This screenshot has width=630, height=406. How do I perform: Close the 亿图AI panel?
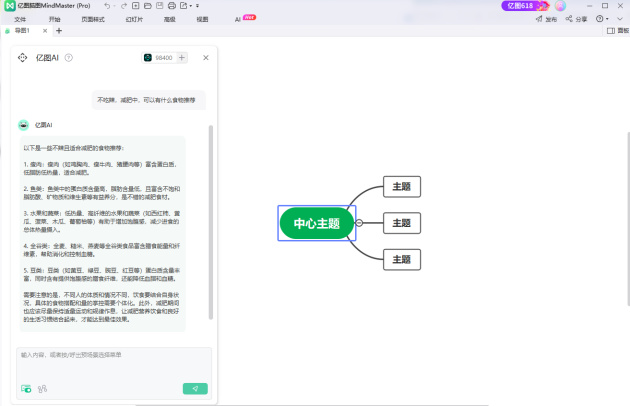pyautogui.click(x=205, y=58)
